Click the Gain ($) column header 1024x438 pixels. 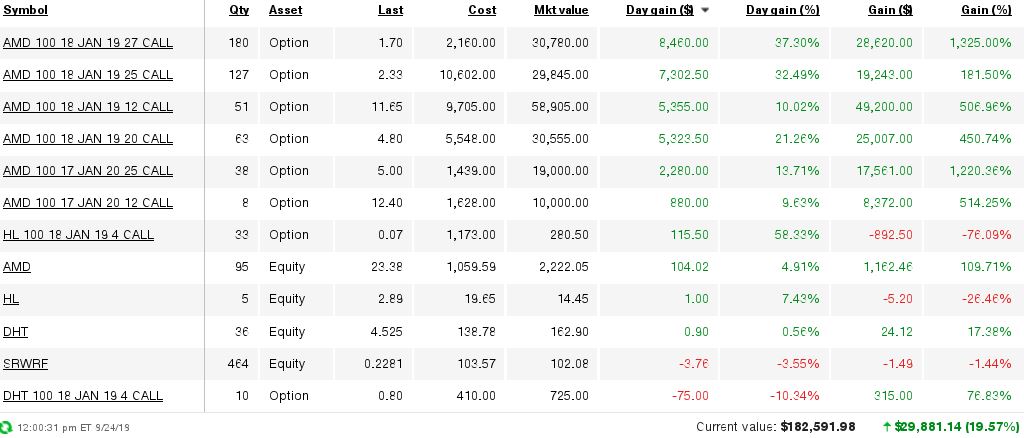(891, 10)
